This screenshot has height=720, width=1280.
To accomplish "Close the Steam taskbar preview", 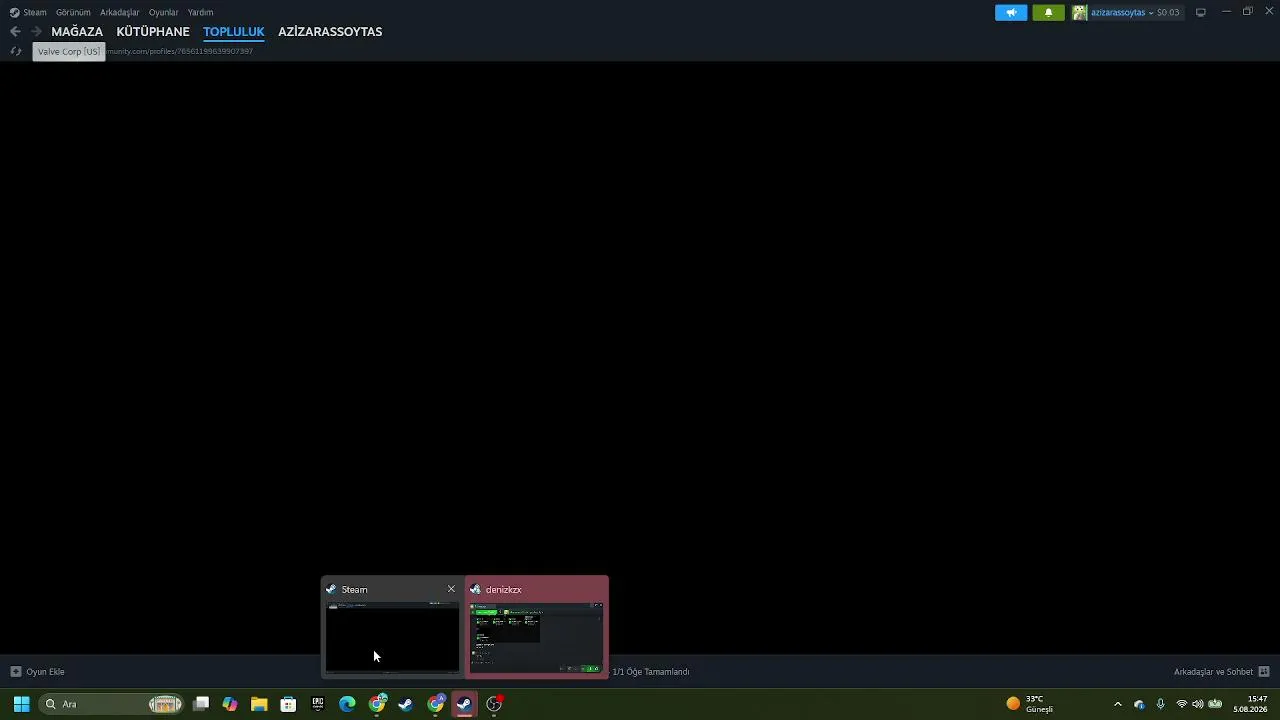I will [451, 589].
